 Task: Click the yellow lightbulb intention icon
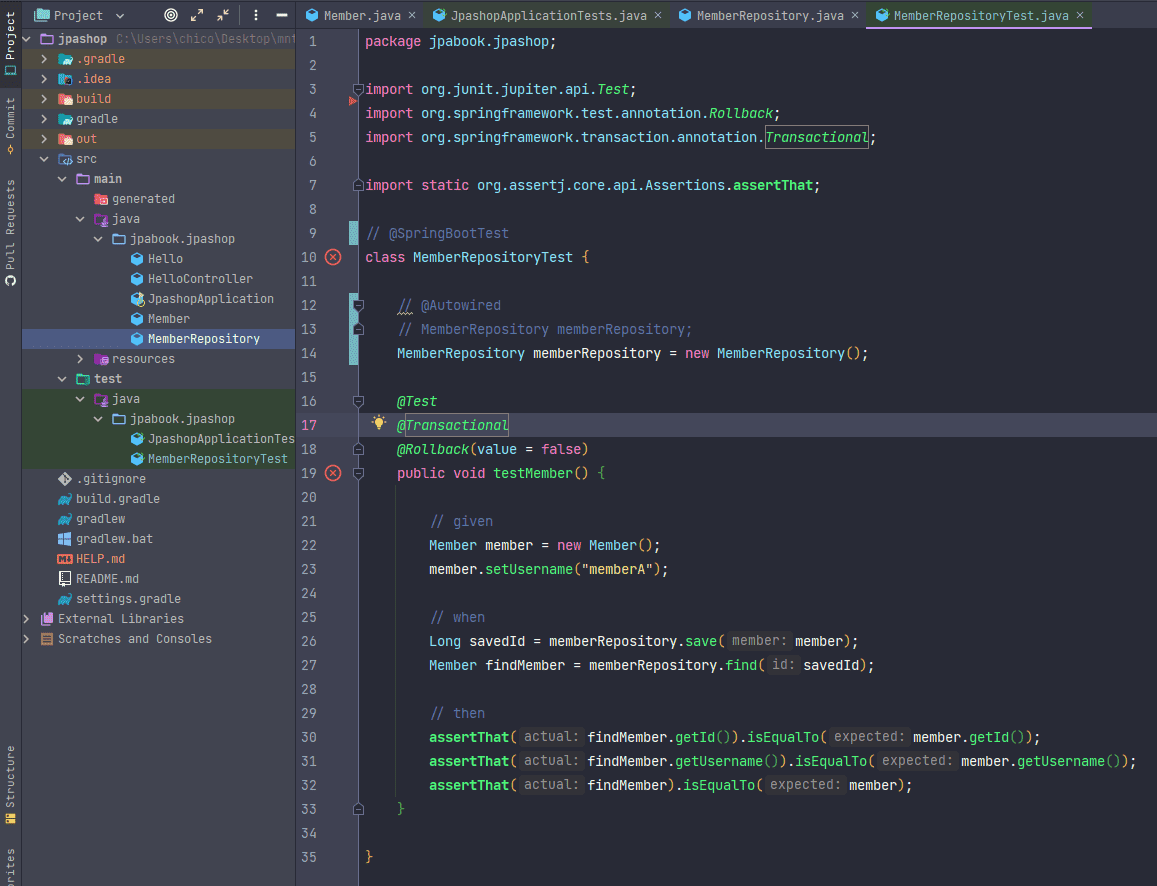click(379, 423)
